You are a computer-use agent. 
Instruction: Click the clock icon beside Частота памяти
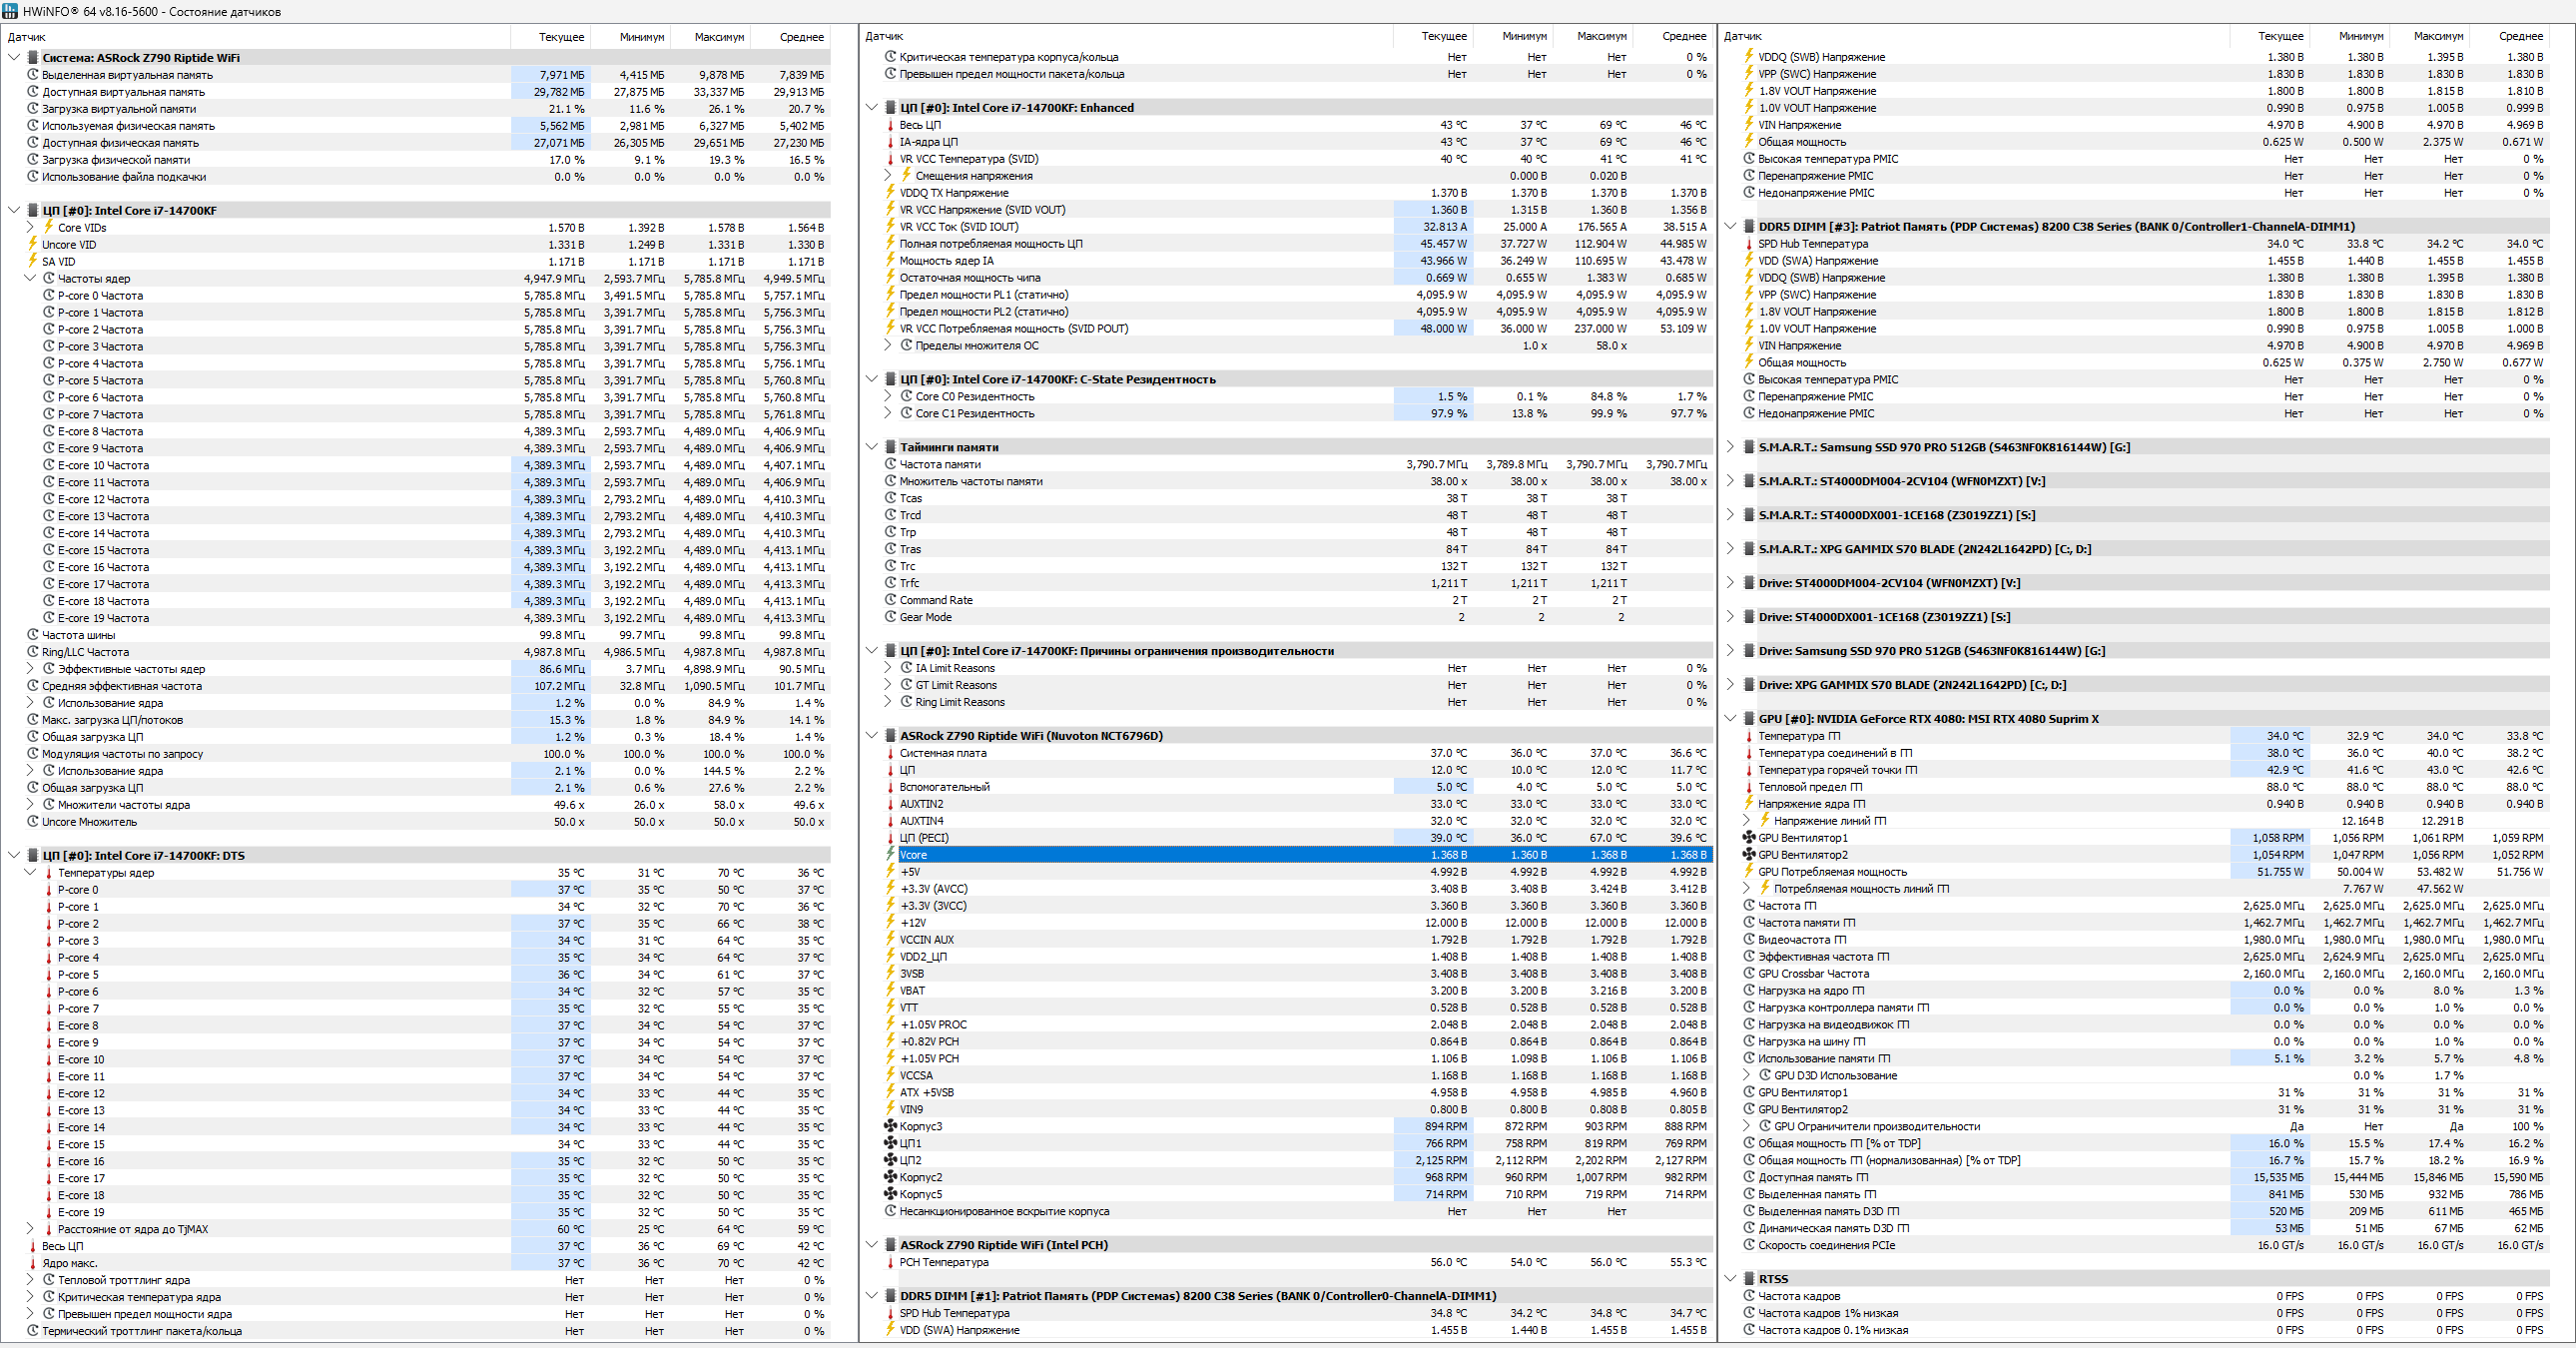pyautogui.click(x=890, y=464)
